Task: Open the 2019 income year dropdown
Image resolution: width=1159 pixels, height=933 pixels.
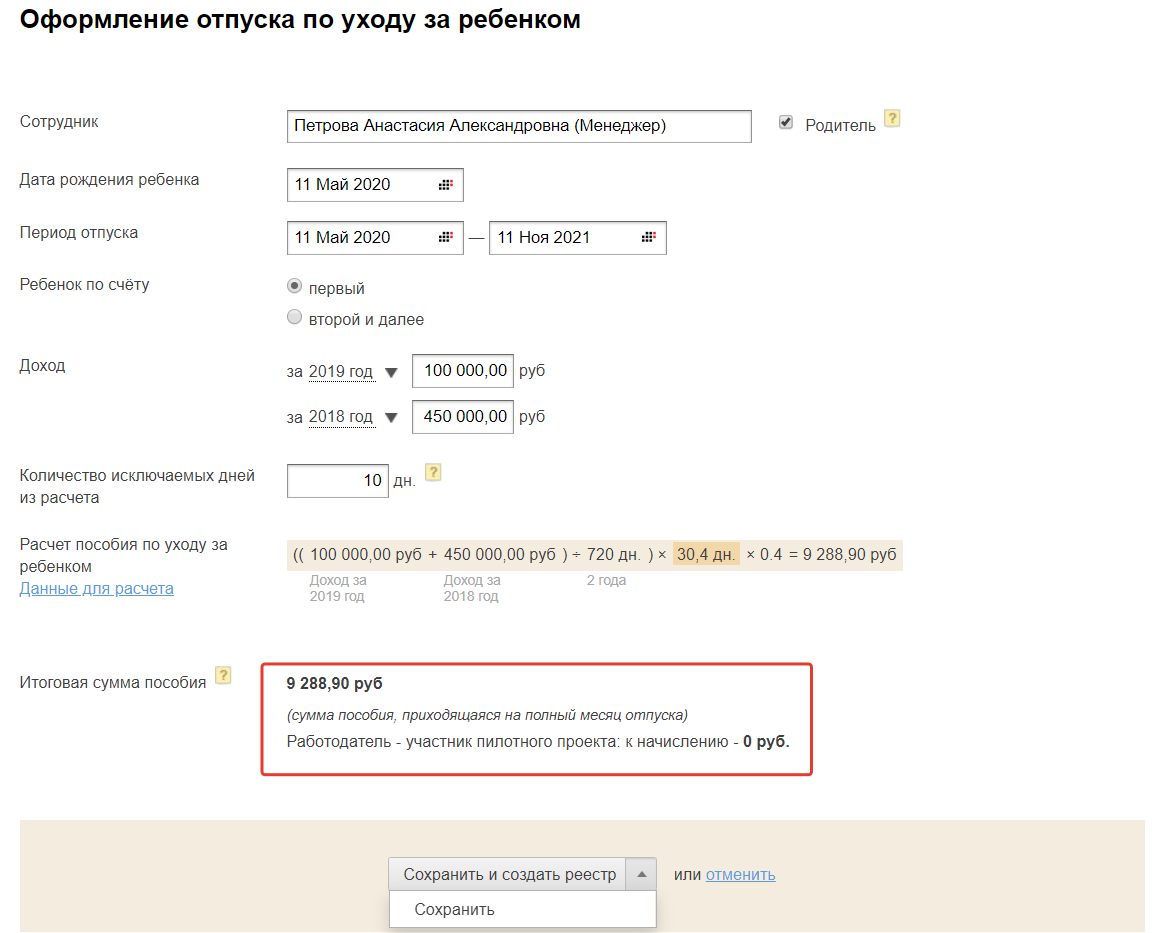Action: click(391, 373)
